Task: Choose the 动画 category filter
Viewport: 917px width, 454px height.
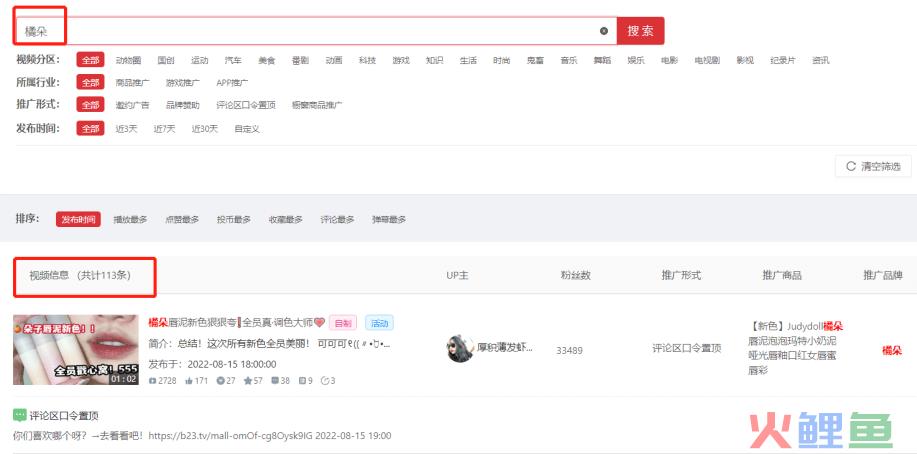Action: [x=334, y=60]
